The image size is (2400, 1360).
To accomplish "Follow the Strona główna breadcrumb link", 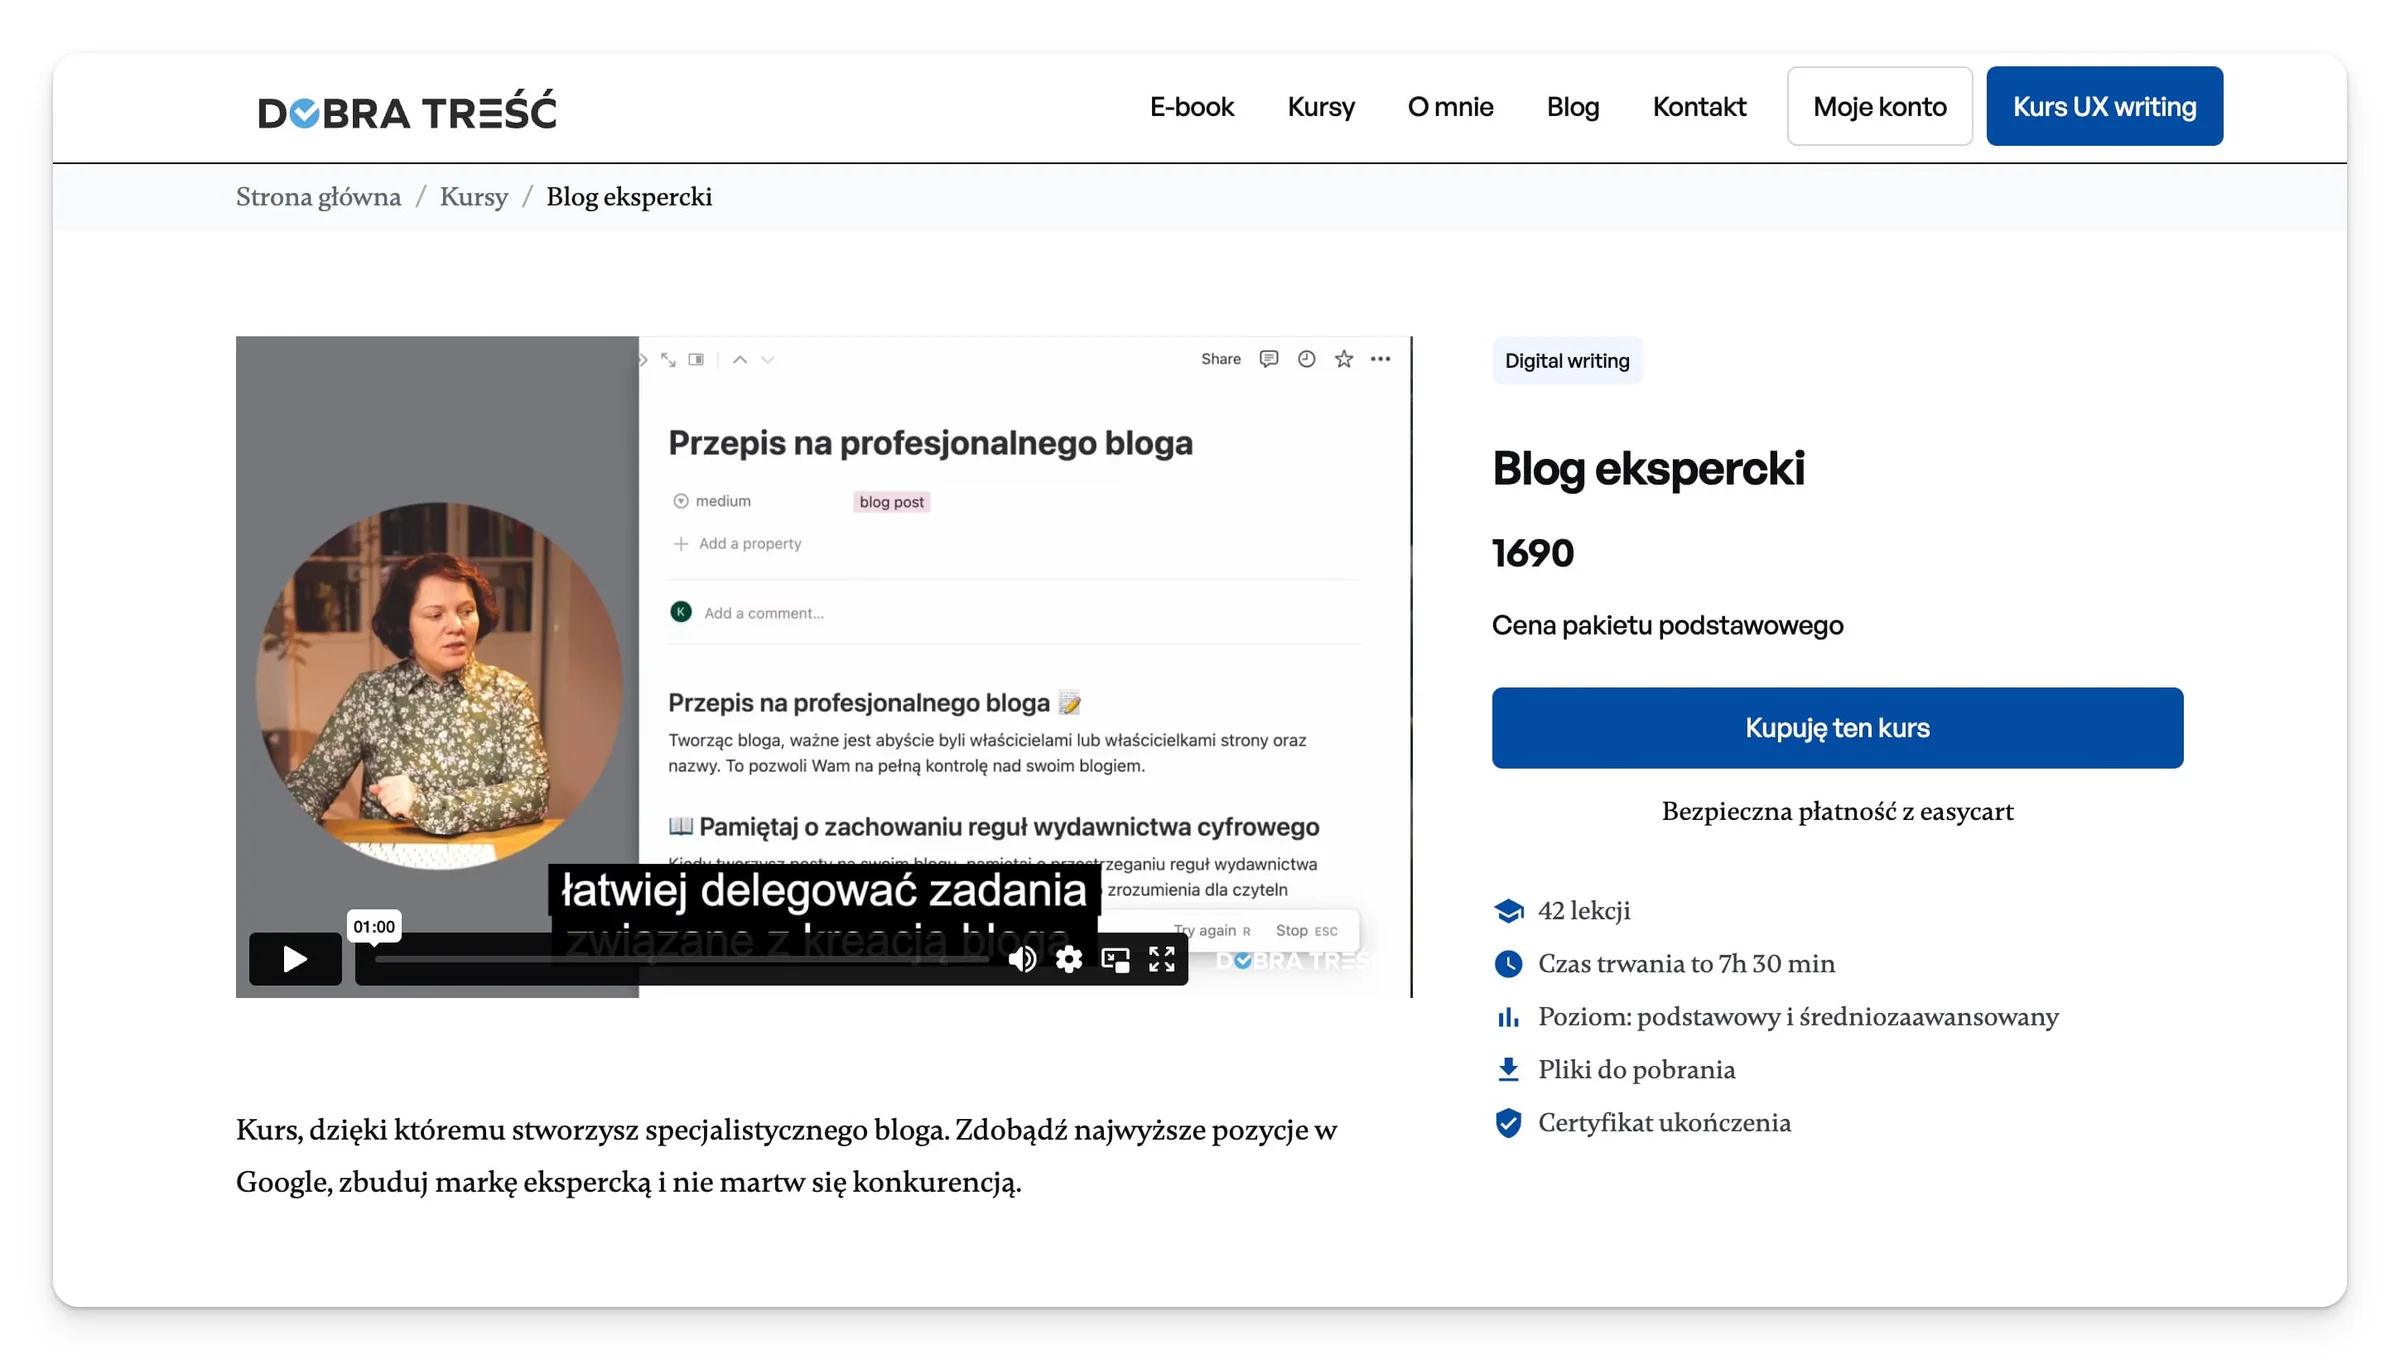I will coord(318,197).
